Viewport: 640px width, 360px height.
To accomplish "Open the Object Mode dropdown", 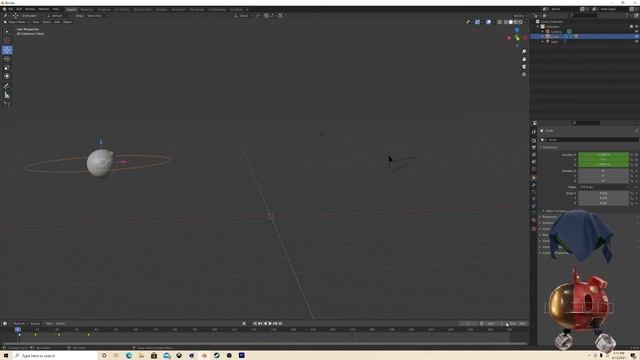I will 16,22.
